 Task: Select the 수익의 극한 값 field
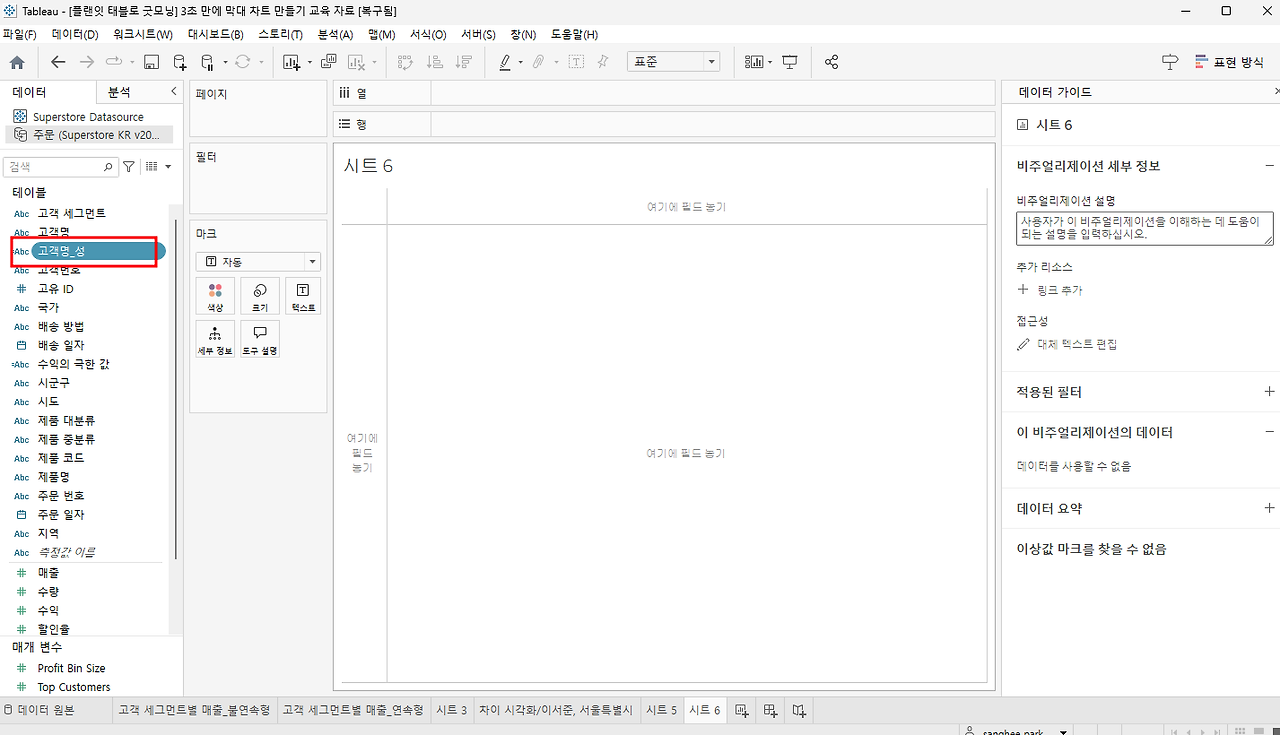click(x=74, y=364)
